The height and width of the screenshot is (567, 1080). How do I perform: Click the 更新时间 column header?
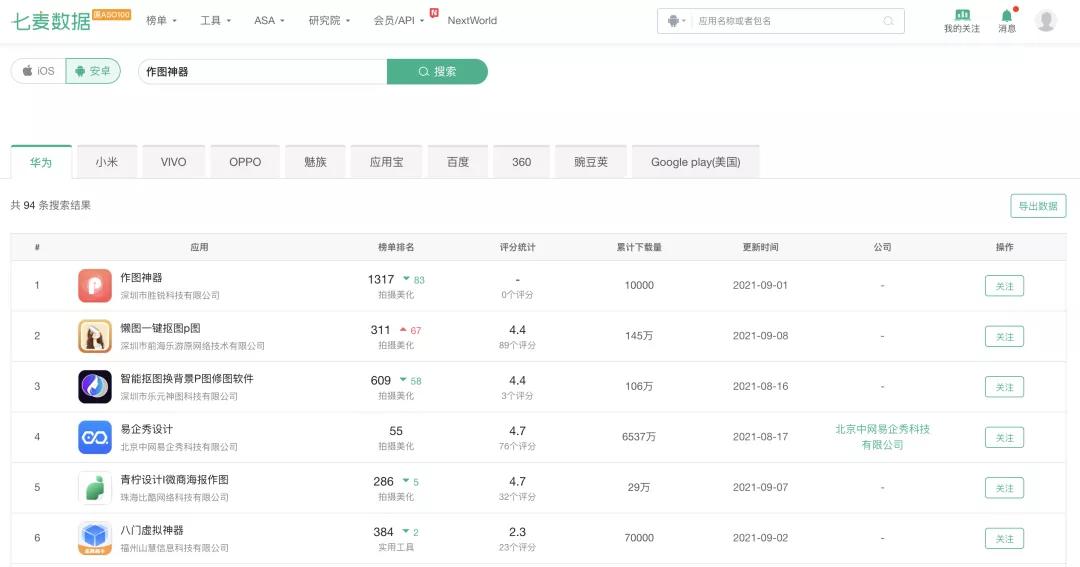[x=760, y=247]
